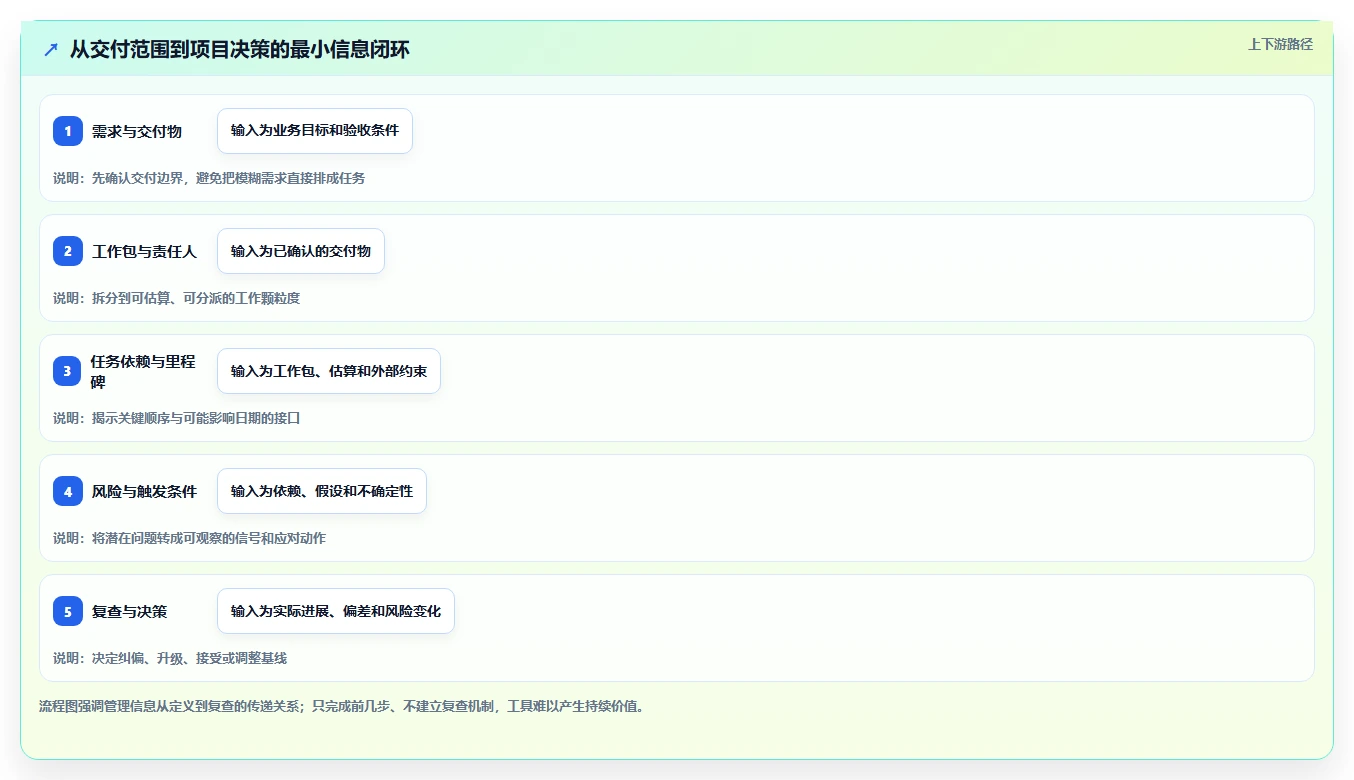Click the 上下游路径 label
This screenshot has height=780, width=1354.
(1280, 44)
